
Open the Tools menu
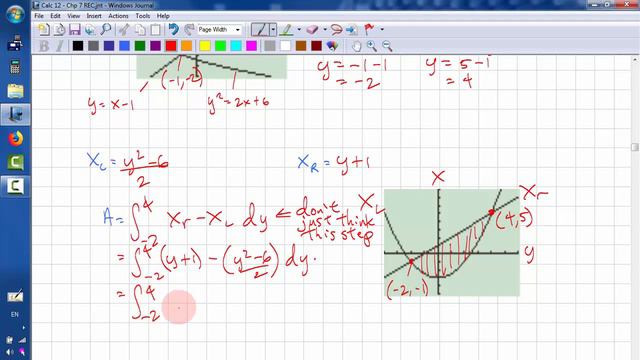[x=142, y=16]
